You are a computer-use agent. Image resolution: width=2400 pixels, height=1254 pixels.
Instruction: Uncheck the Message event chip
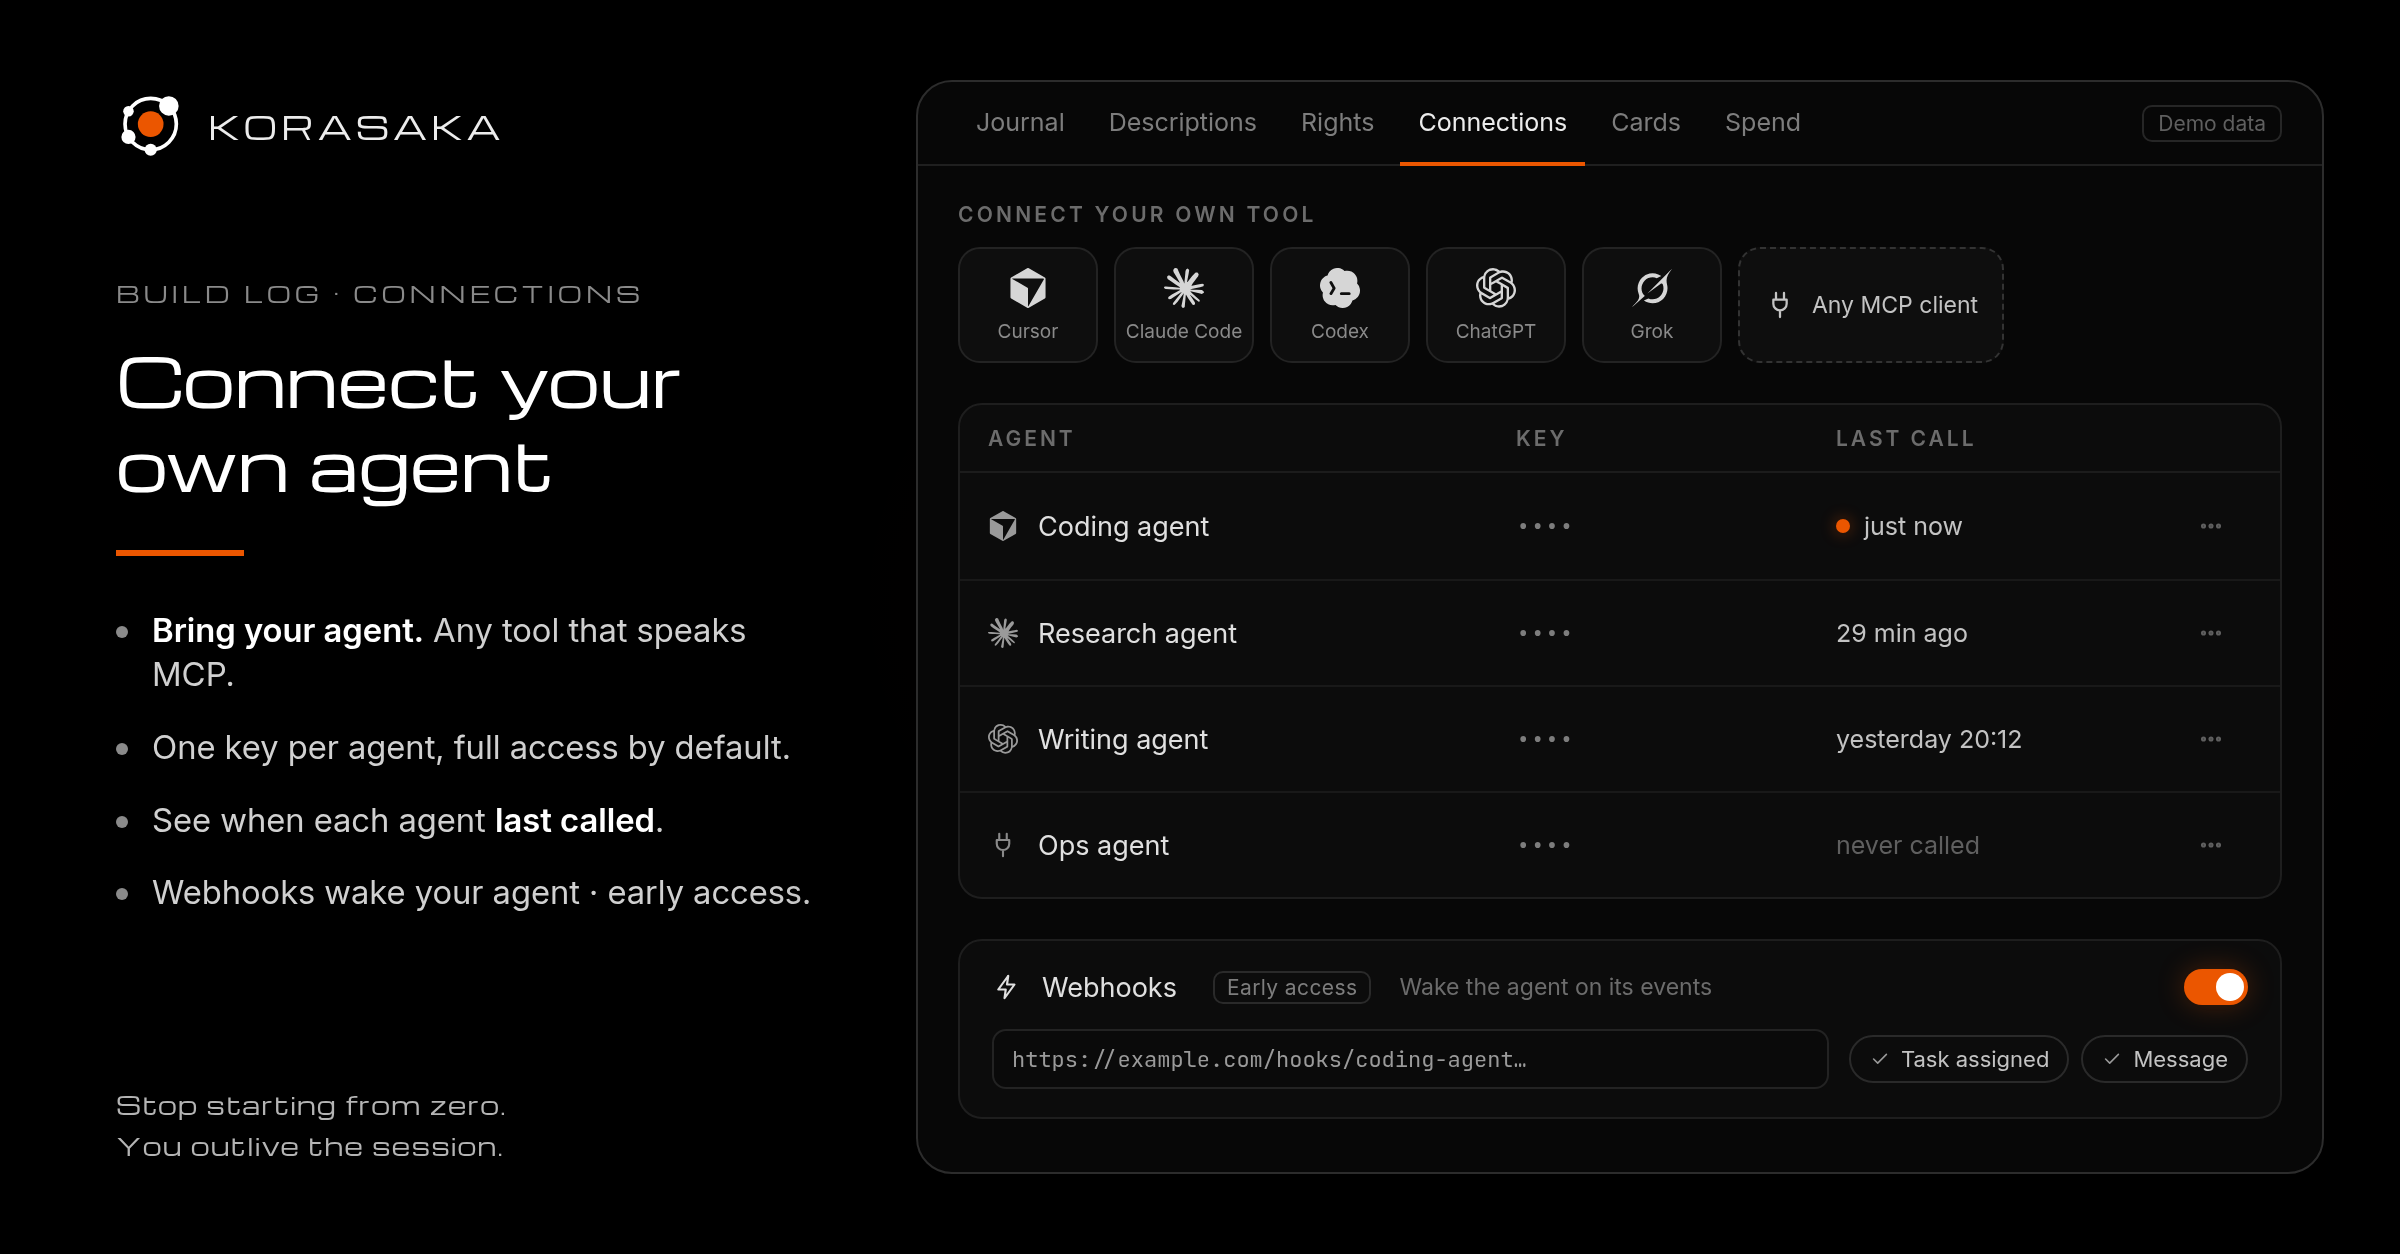(2164, 1059)
